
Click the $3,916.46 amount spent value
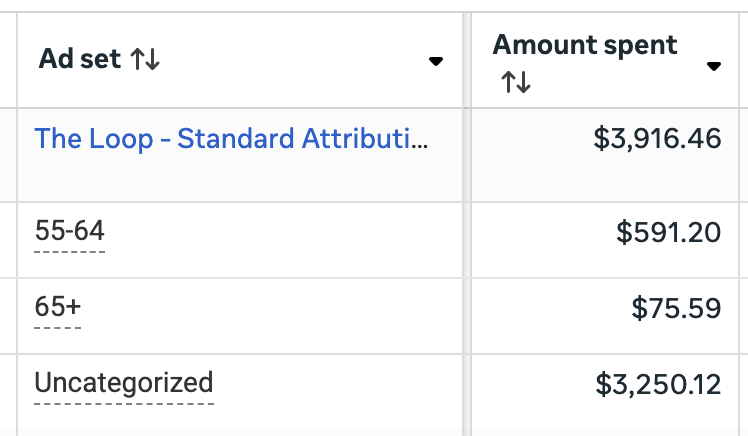coord(657,138)
